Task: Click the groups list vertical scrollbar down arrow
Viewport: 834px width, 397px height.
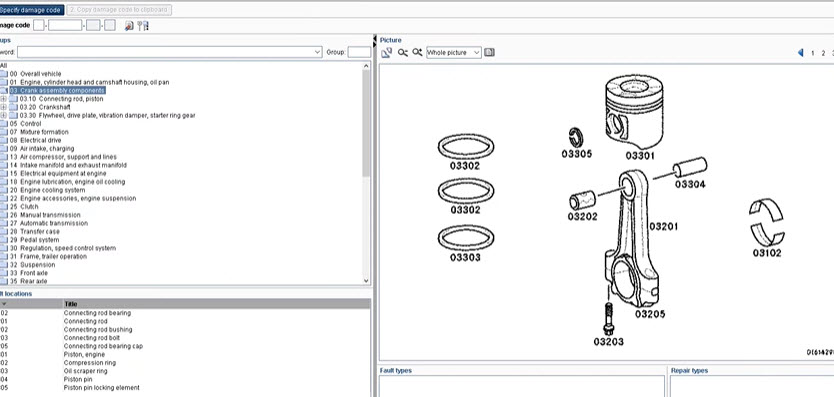Action: (x=366, y=280)
